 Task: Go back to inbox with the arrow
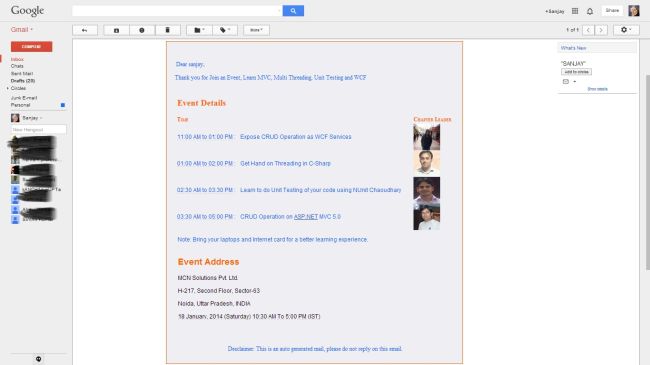point(85,30)
